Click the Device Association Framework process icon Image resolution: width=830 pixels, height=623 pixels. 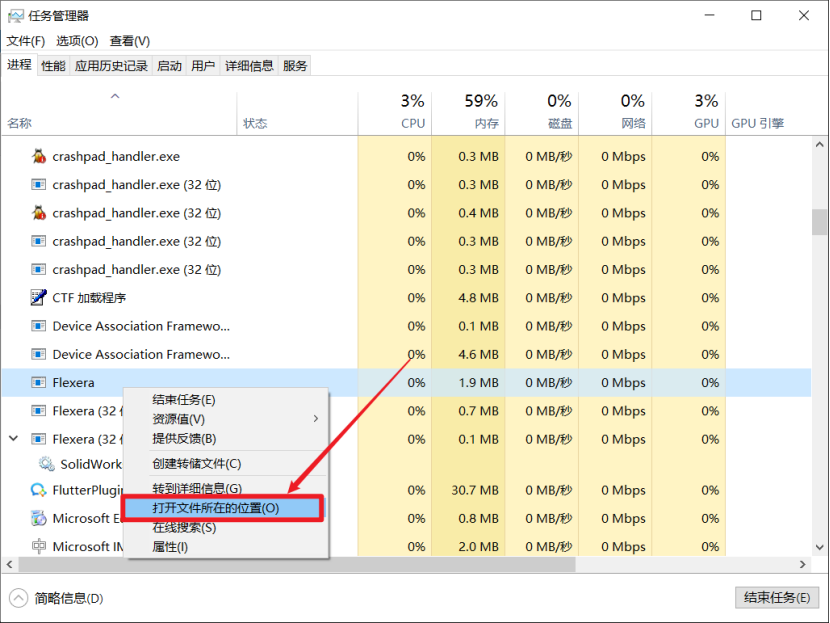[x=38, y=325]
